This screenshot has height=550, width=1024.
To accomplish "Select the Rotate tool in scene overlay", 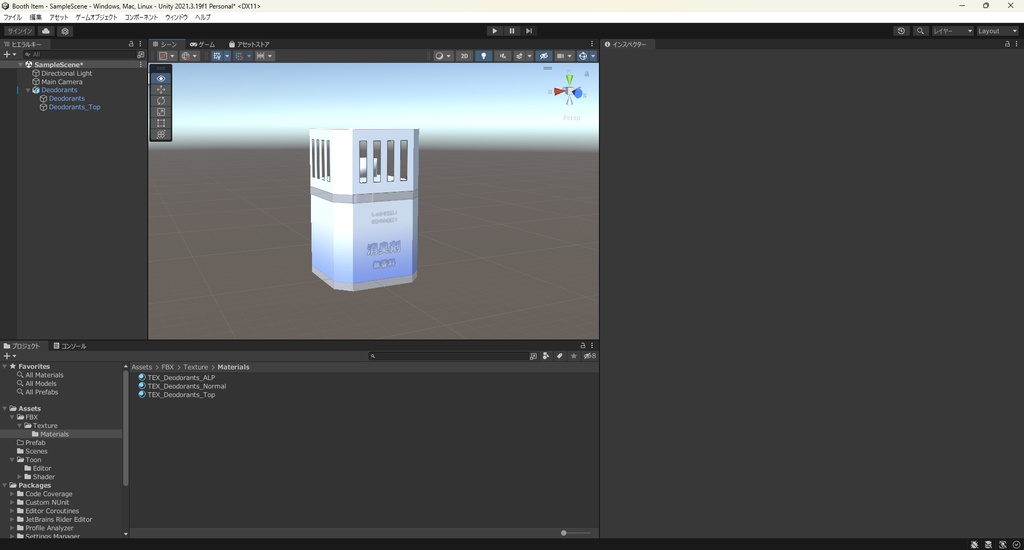I will point(161,101).
